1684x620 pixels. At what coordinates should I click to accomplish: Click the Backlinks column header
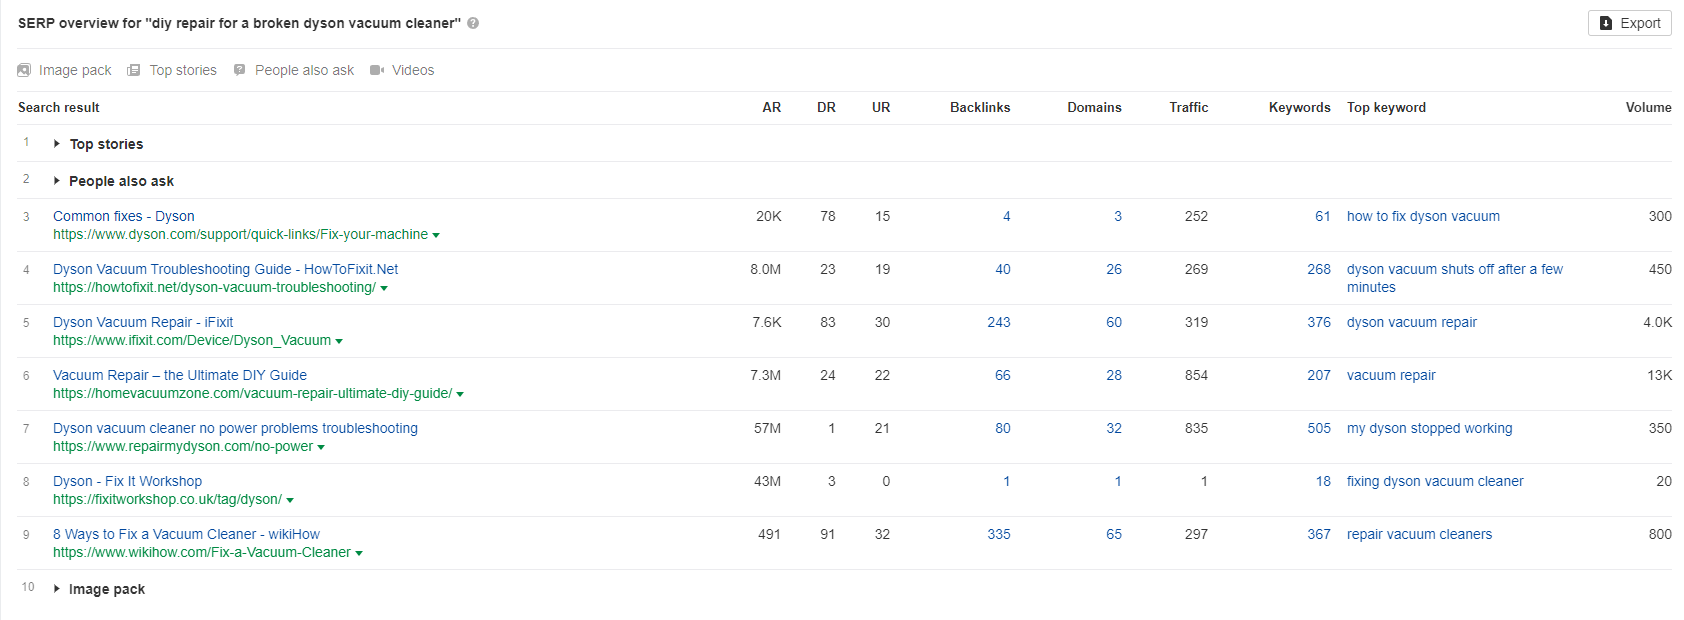point(980,107)
